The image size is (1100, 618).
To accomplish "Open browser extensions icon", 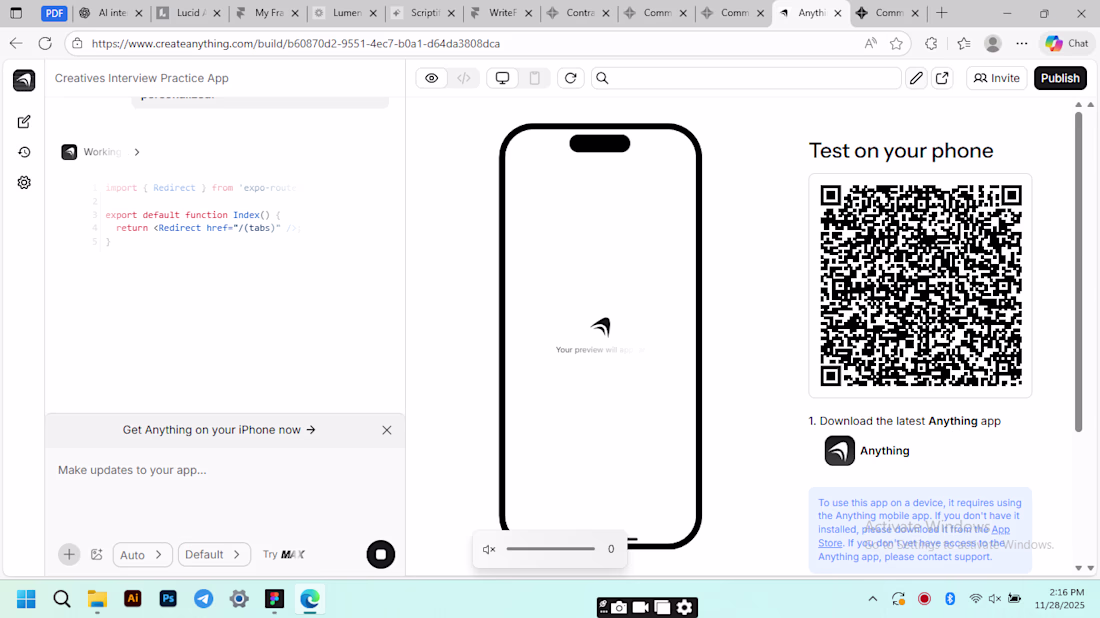I will point(931,43).
